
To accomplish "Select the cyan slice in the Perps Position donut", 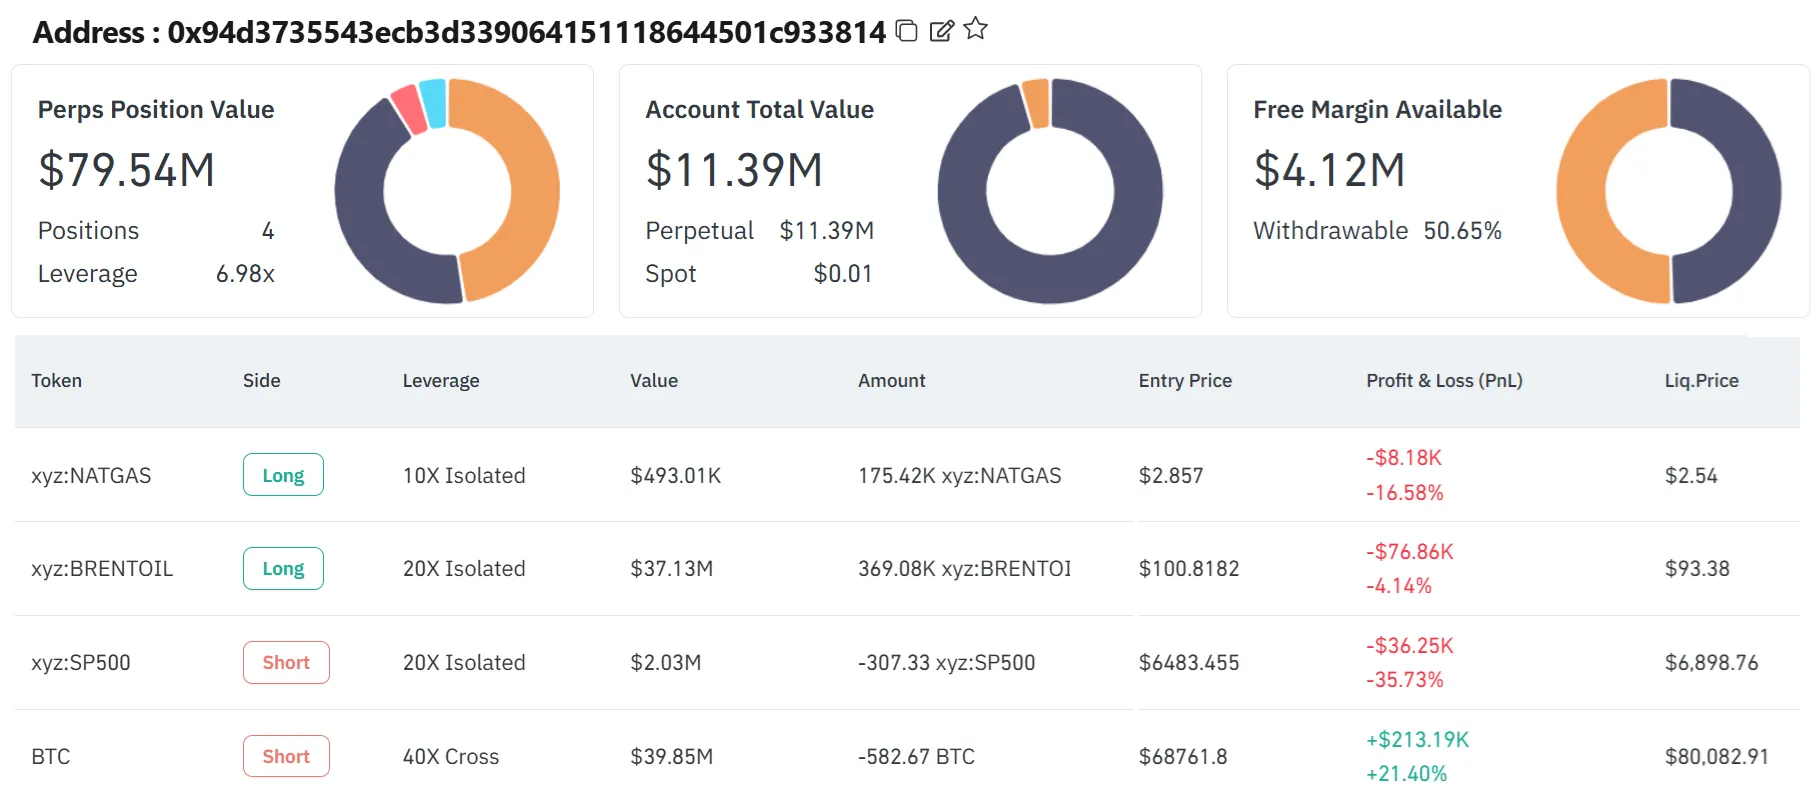I will point(433,102).
